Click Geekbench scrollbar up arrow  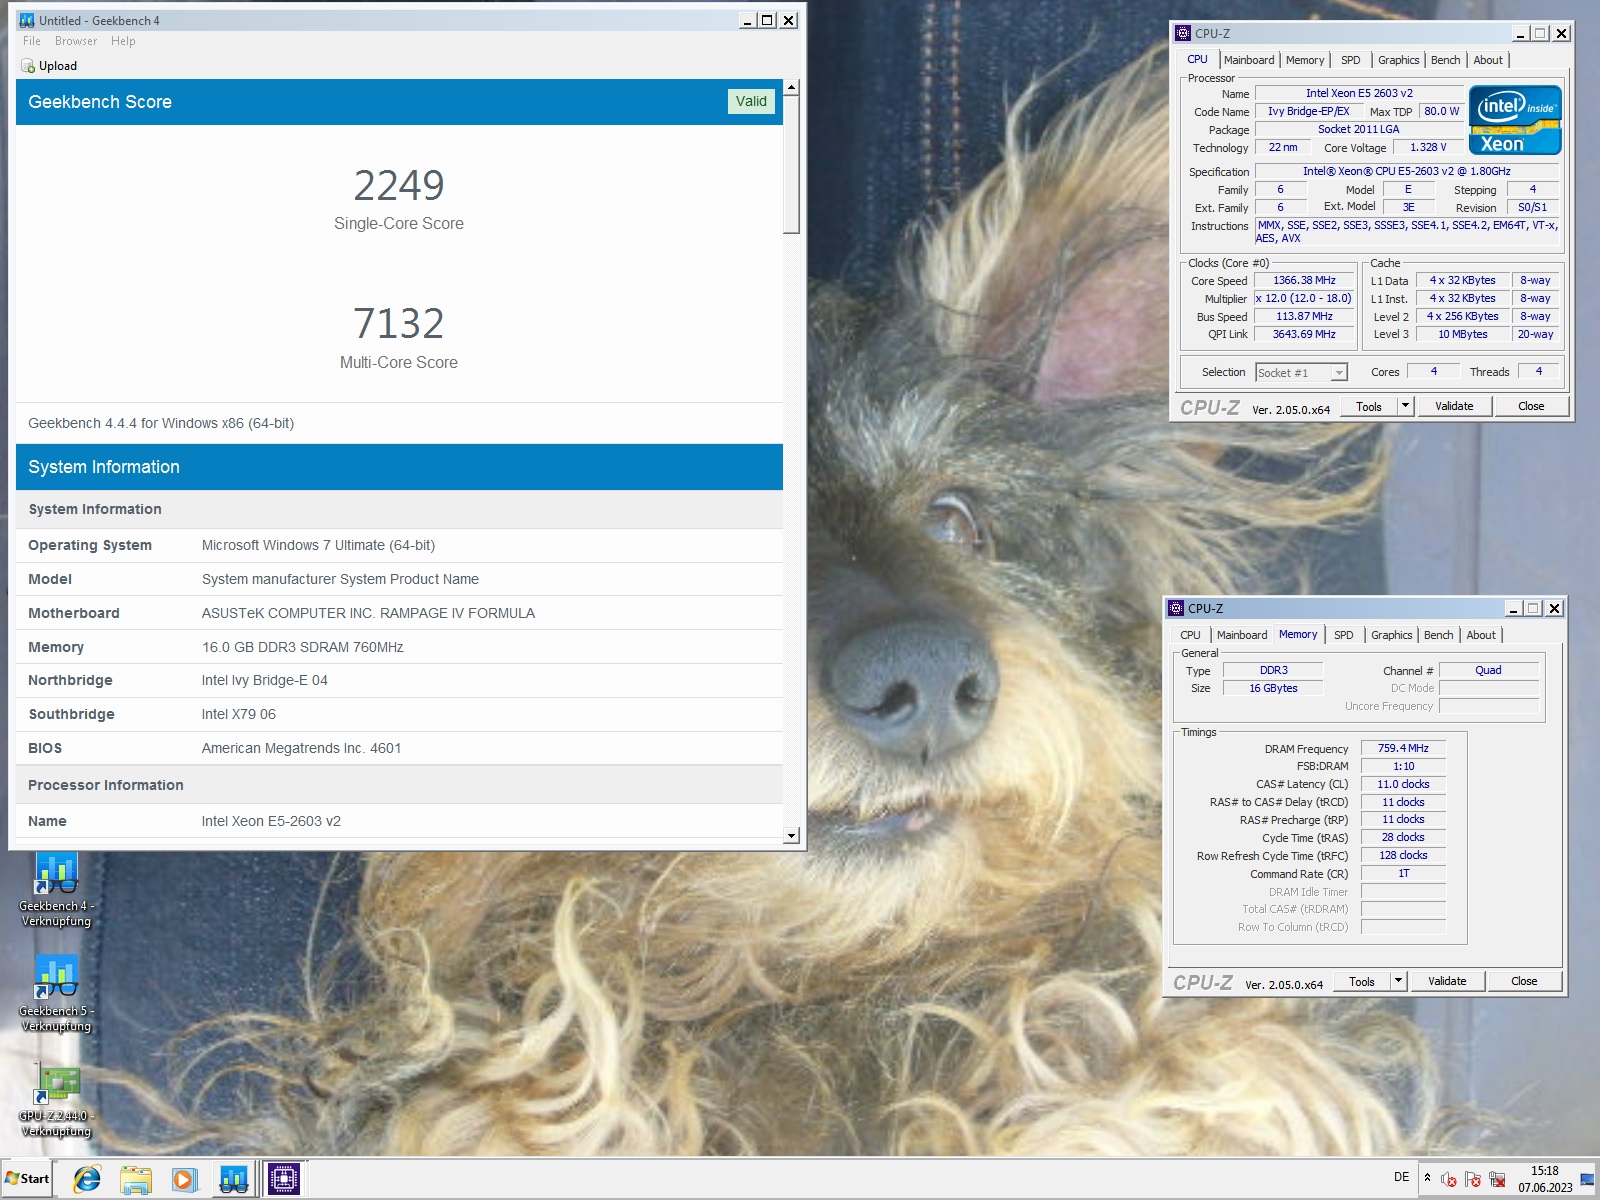click(791, 88)
